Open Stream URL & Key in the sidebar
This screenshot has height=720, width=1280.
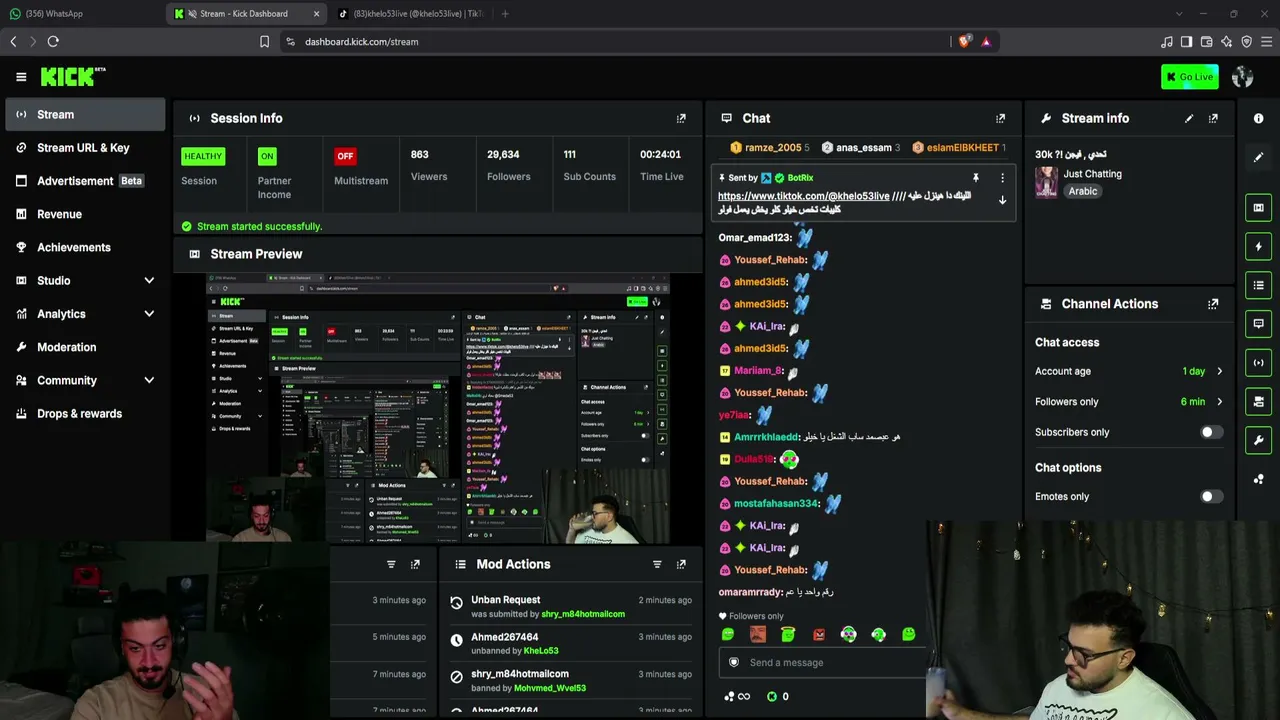pos(85,148)
